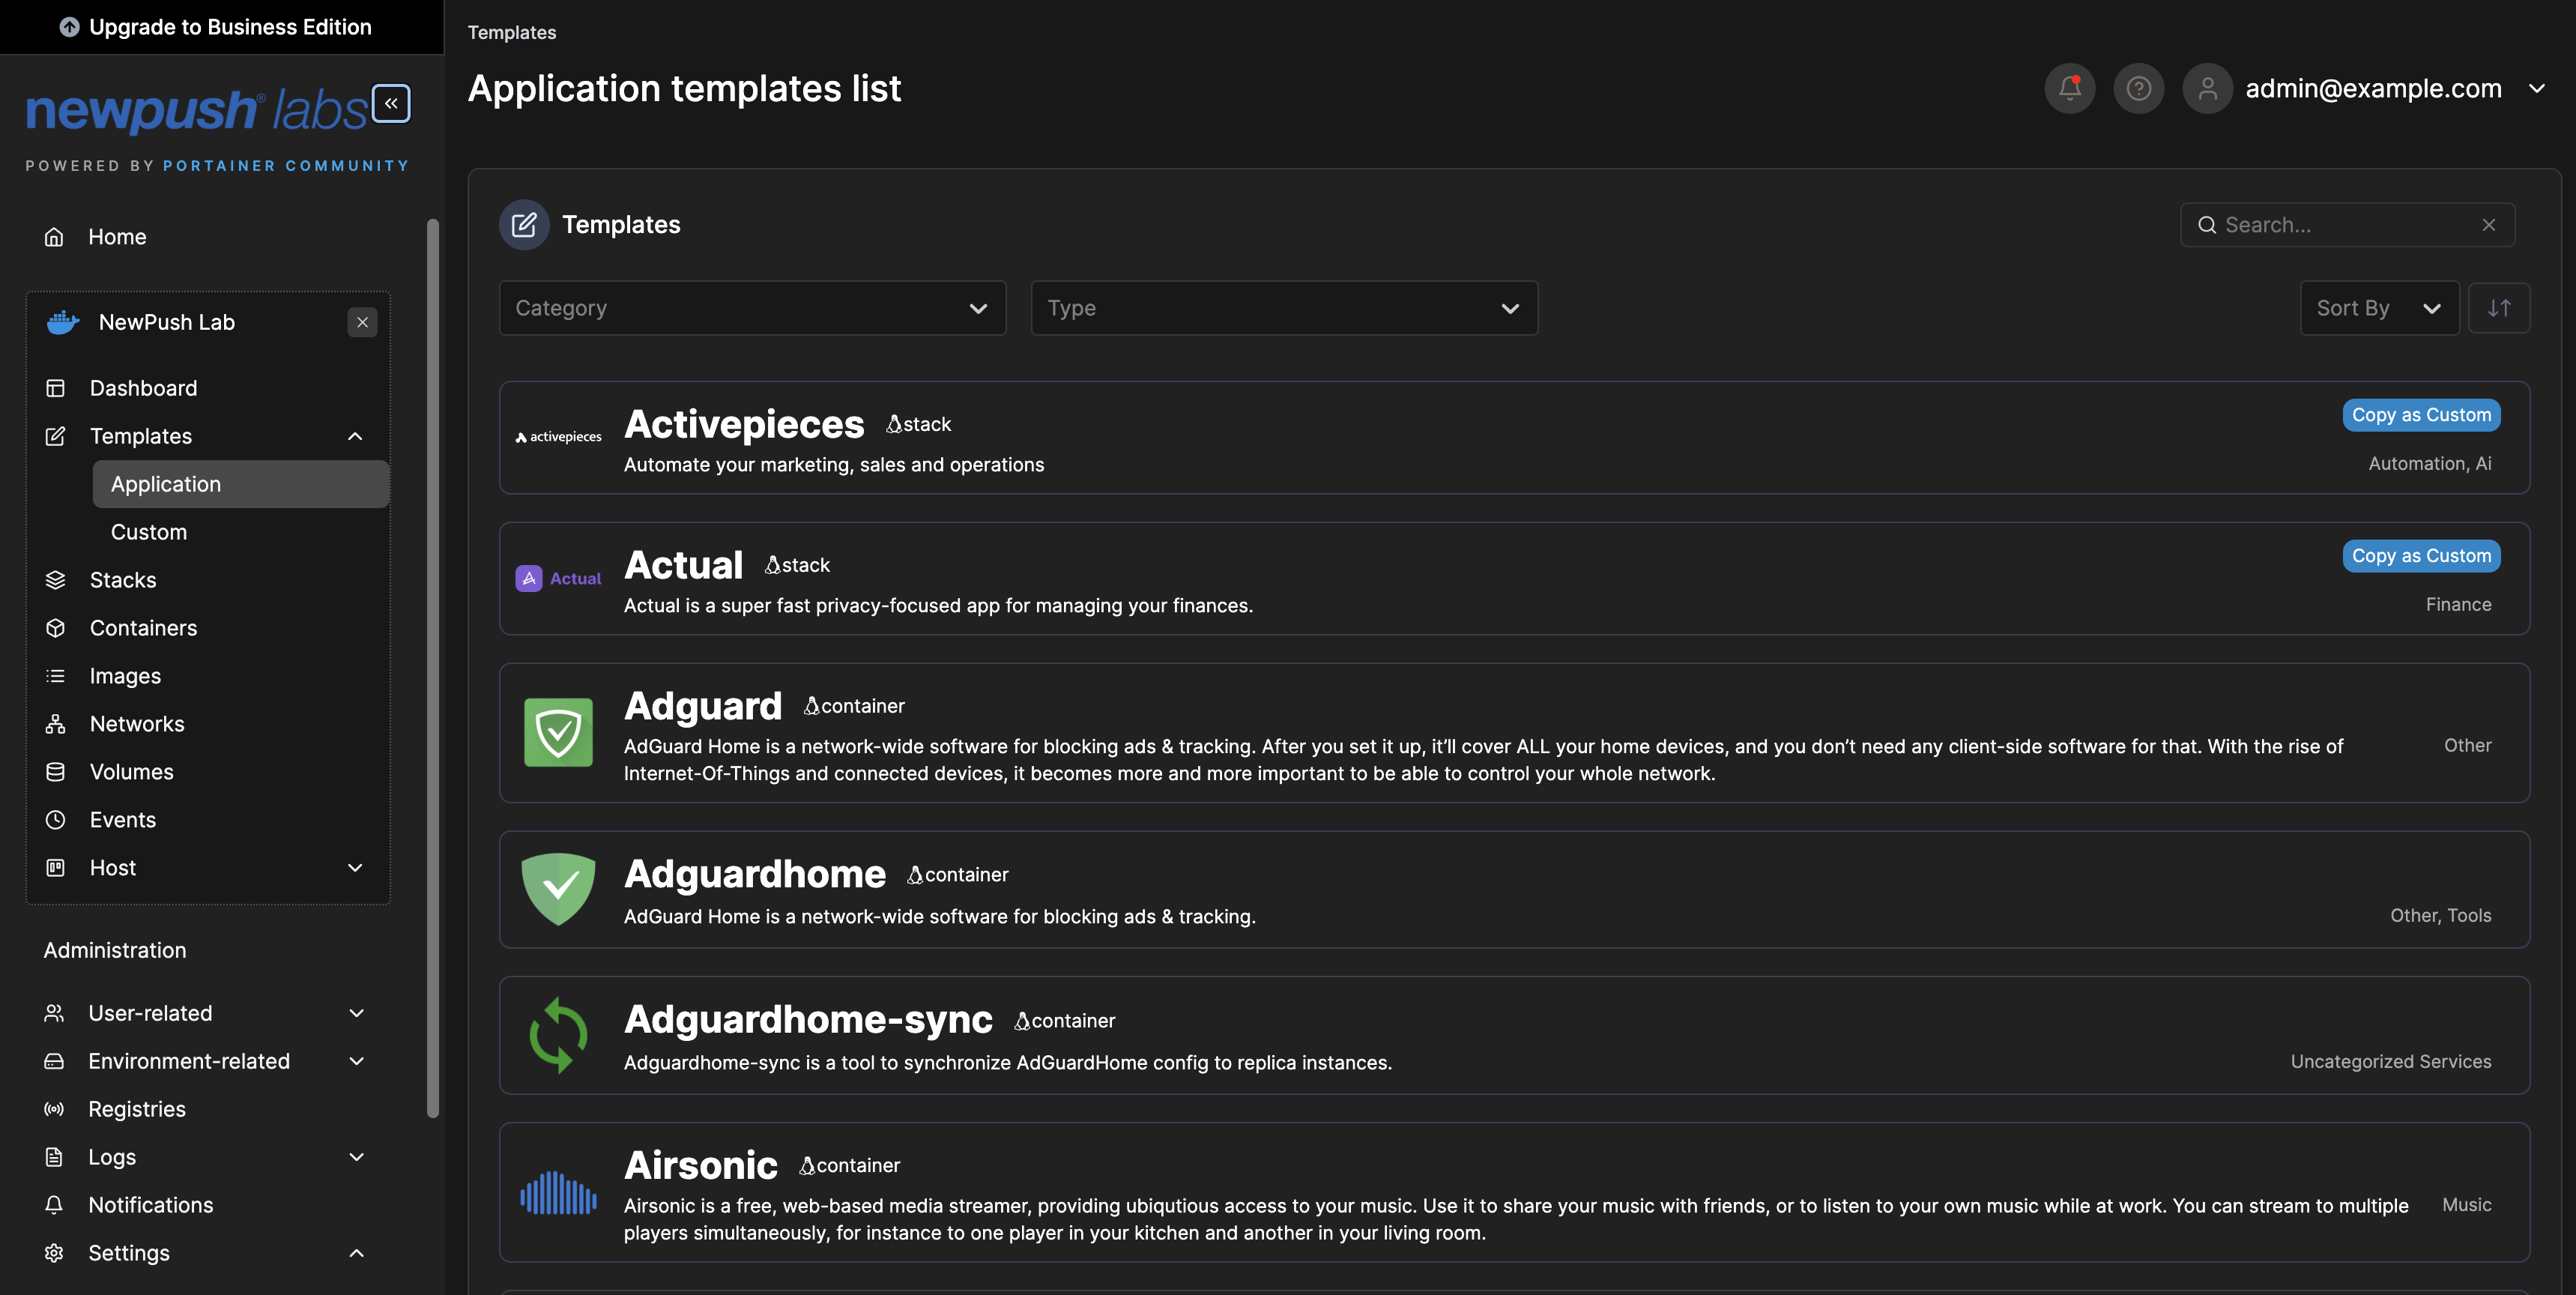
Task: Click the Settings gear icon
Action: click(54, 1253)
